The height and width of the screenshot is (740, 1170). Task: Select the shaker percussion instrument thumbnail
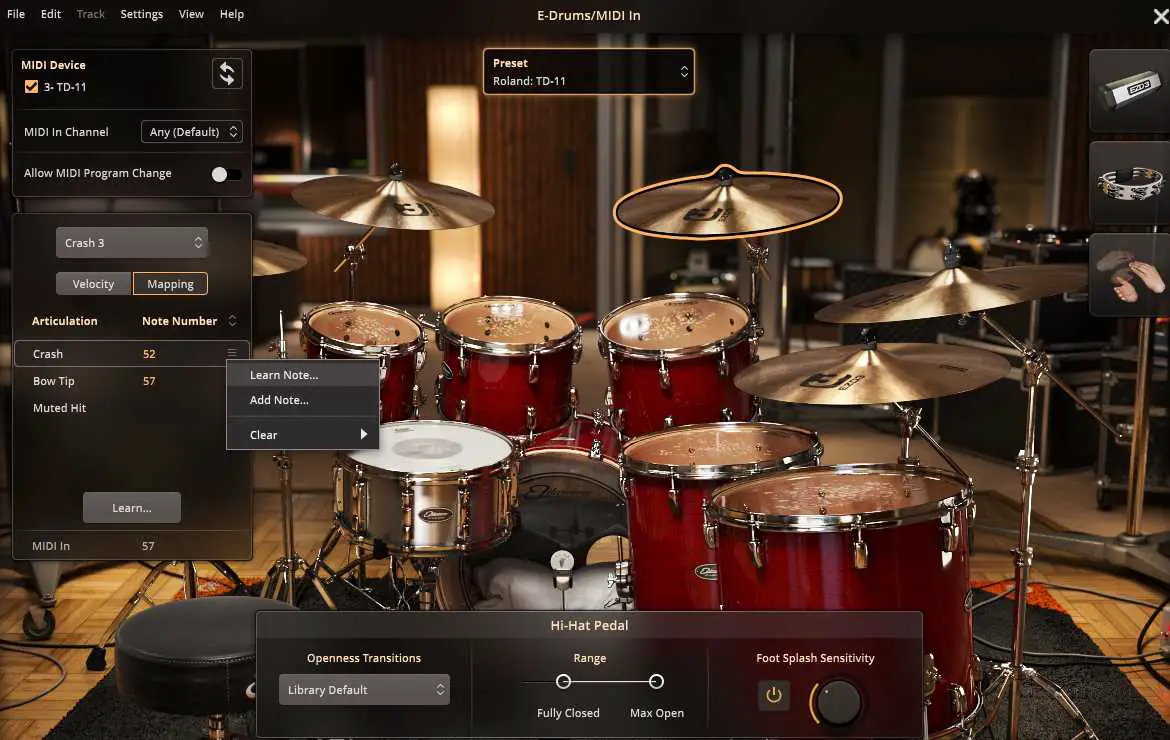coord(1129,92)
